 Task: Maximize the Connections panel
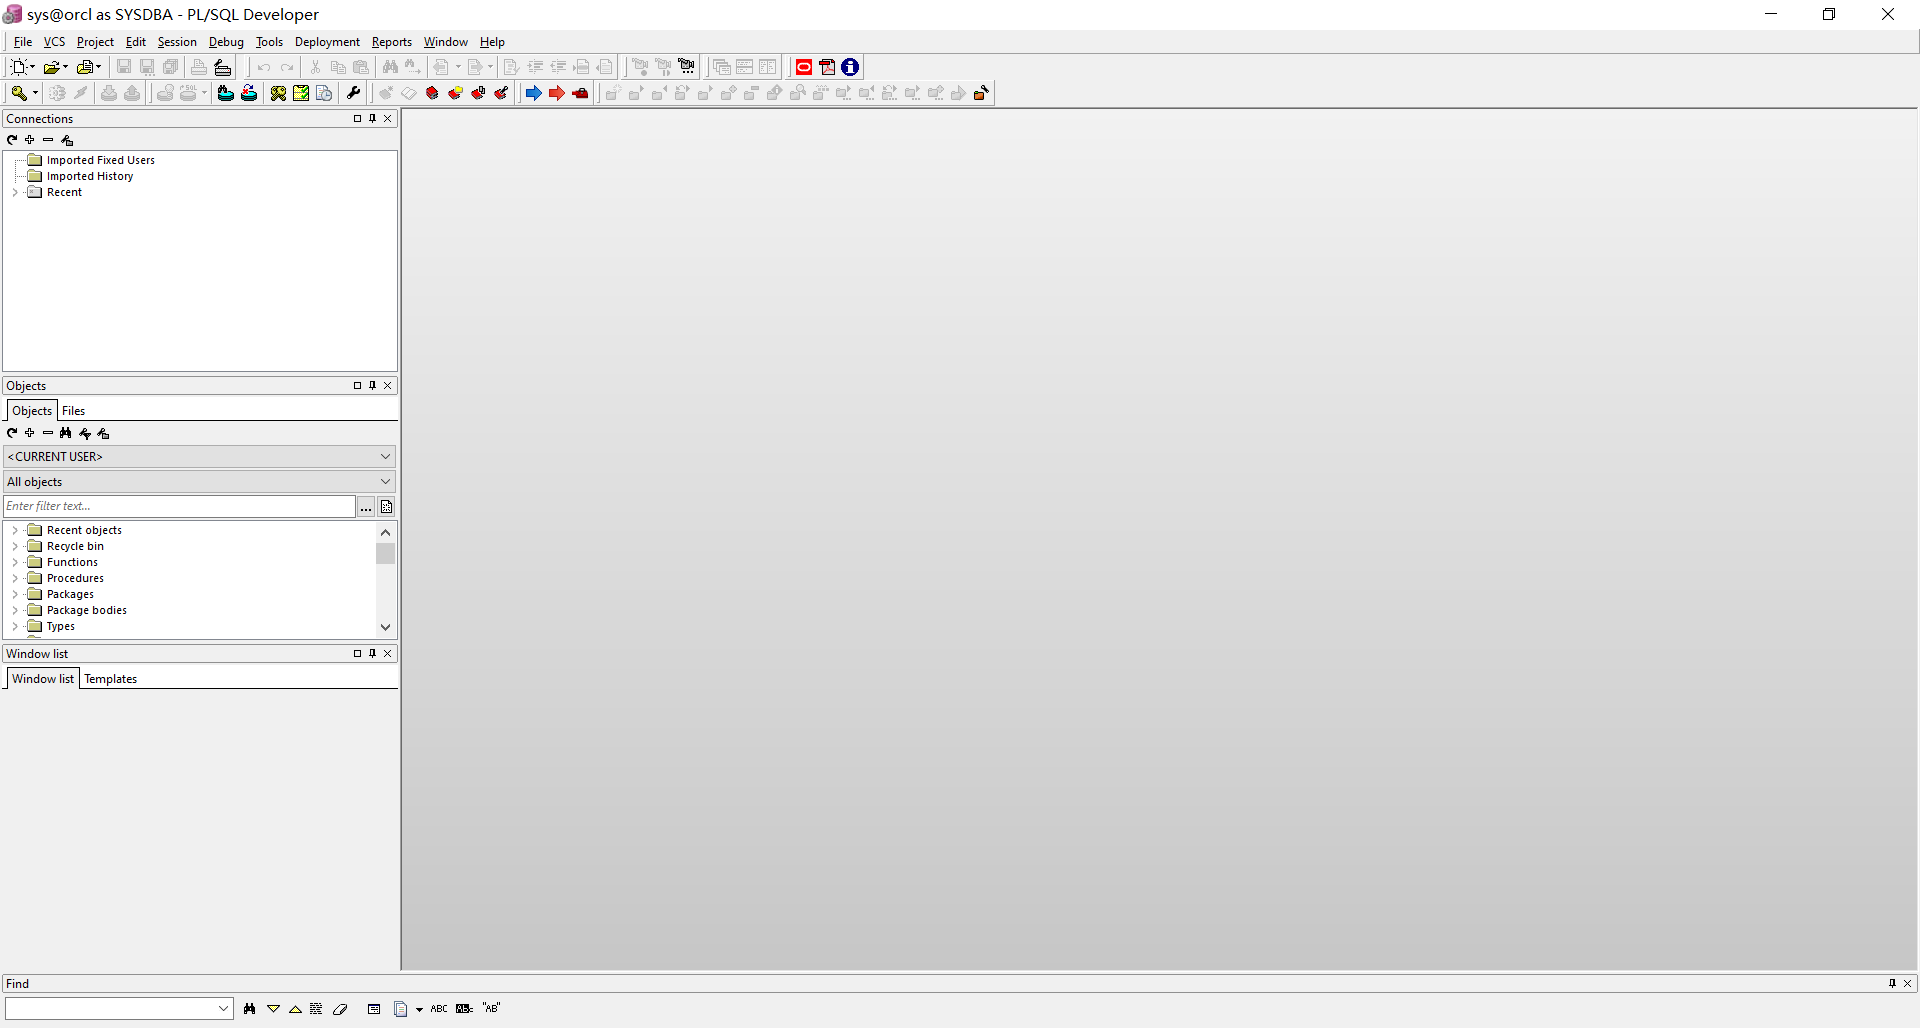click(x=357, y=118)
